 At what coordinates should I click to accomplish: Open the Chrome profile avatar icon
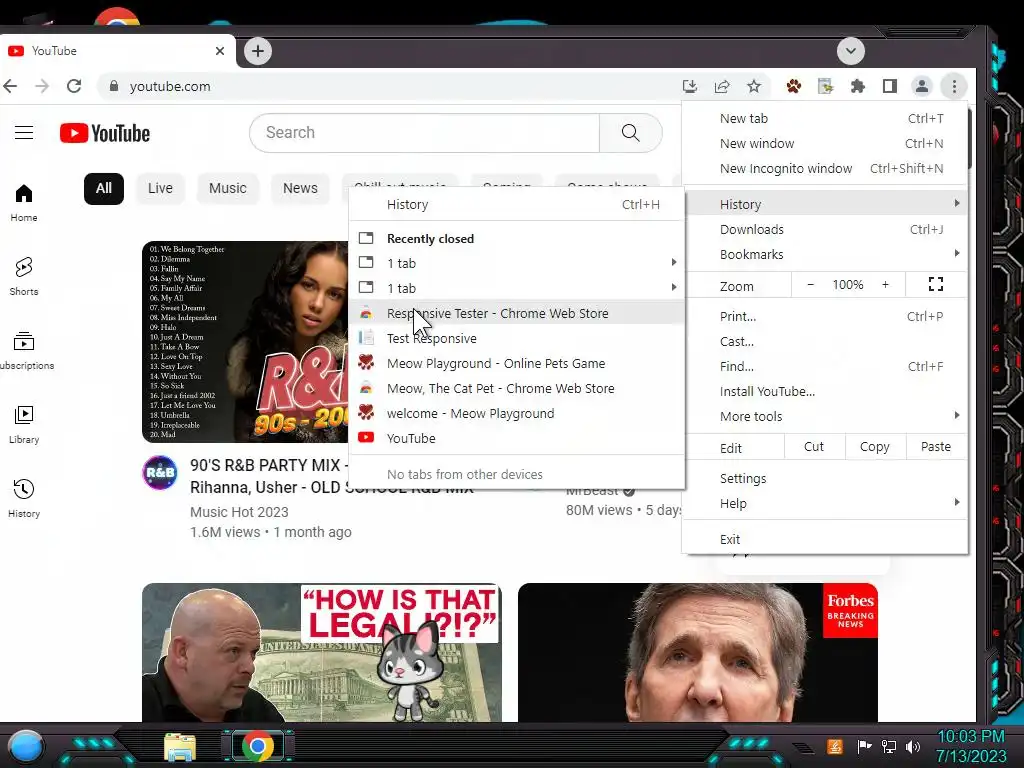921,86
